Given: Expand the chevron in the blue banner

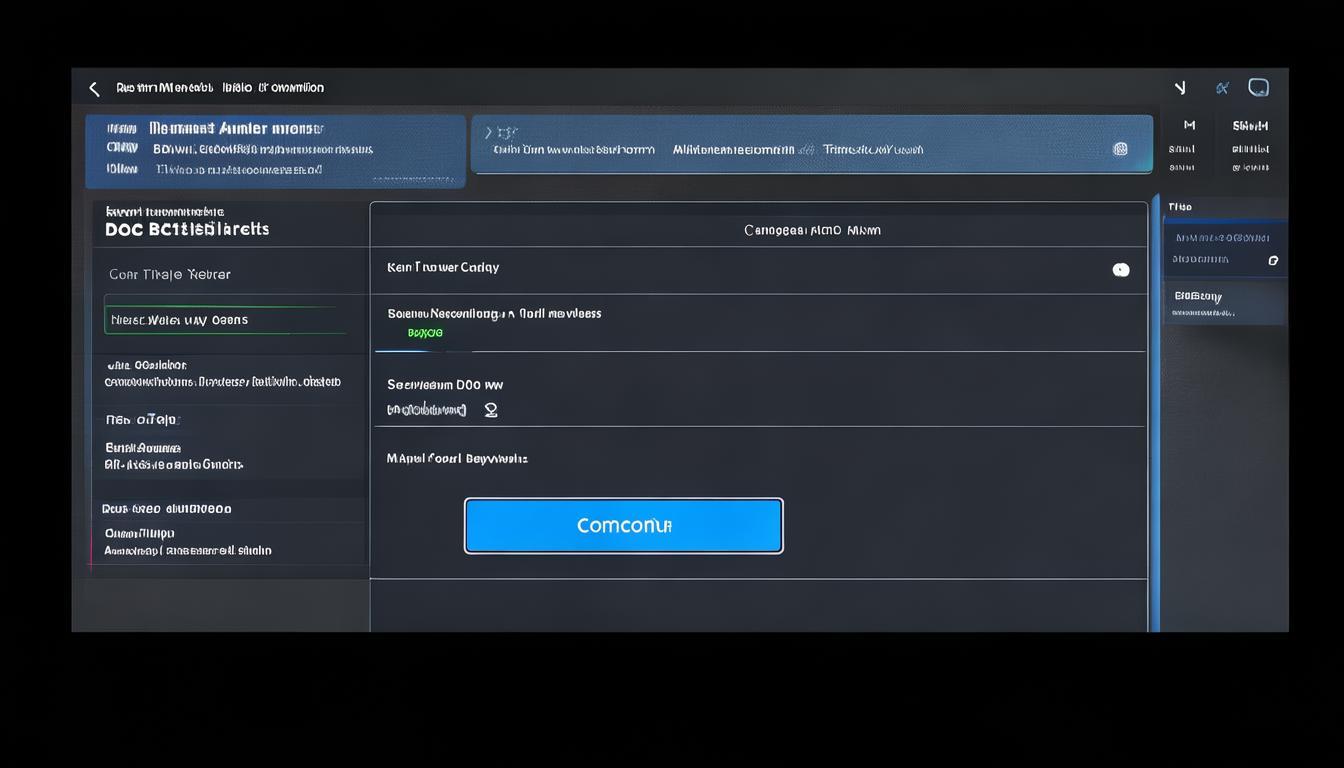Looking at the screenshot, I should tap(488, 132).
